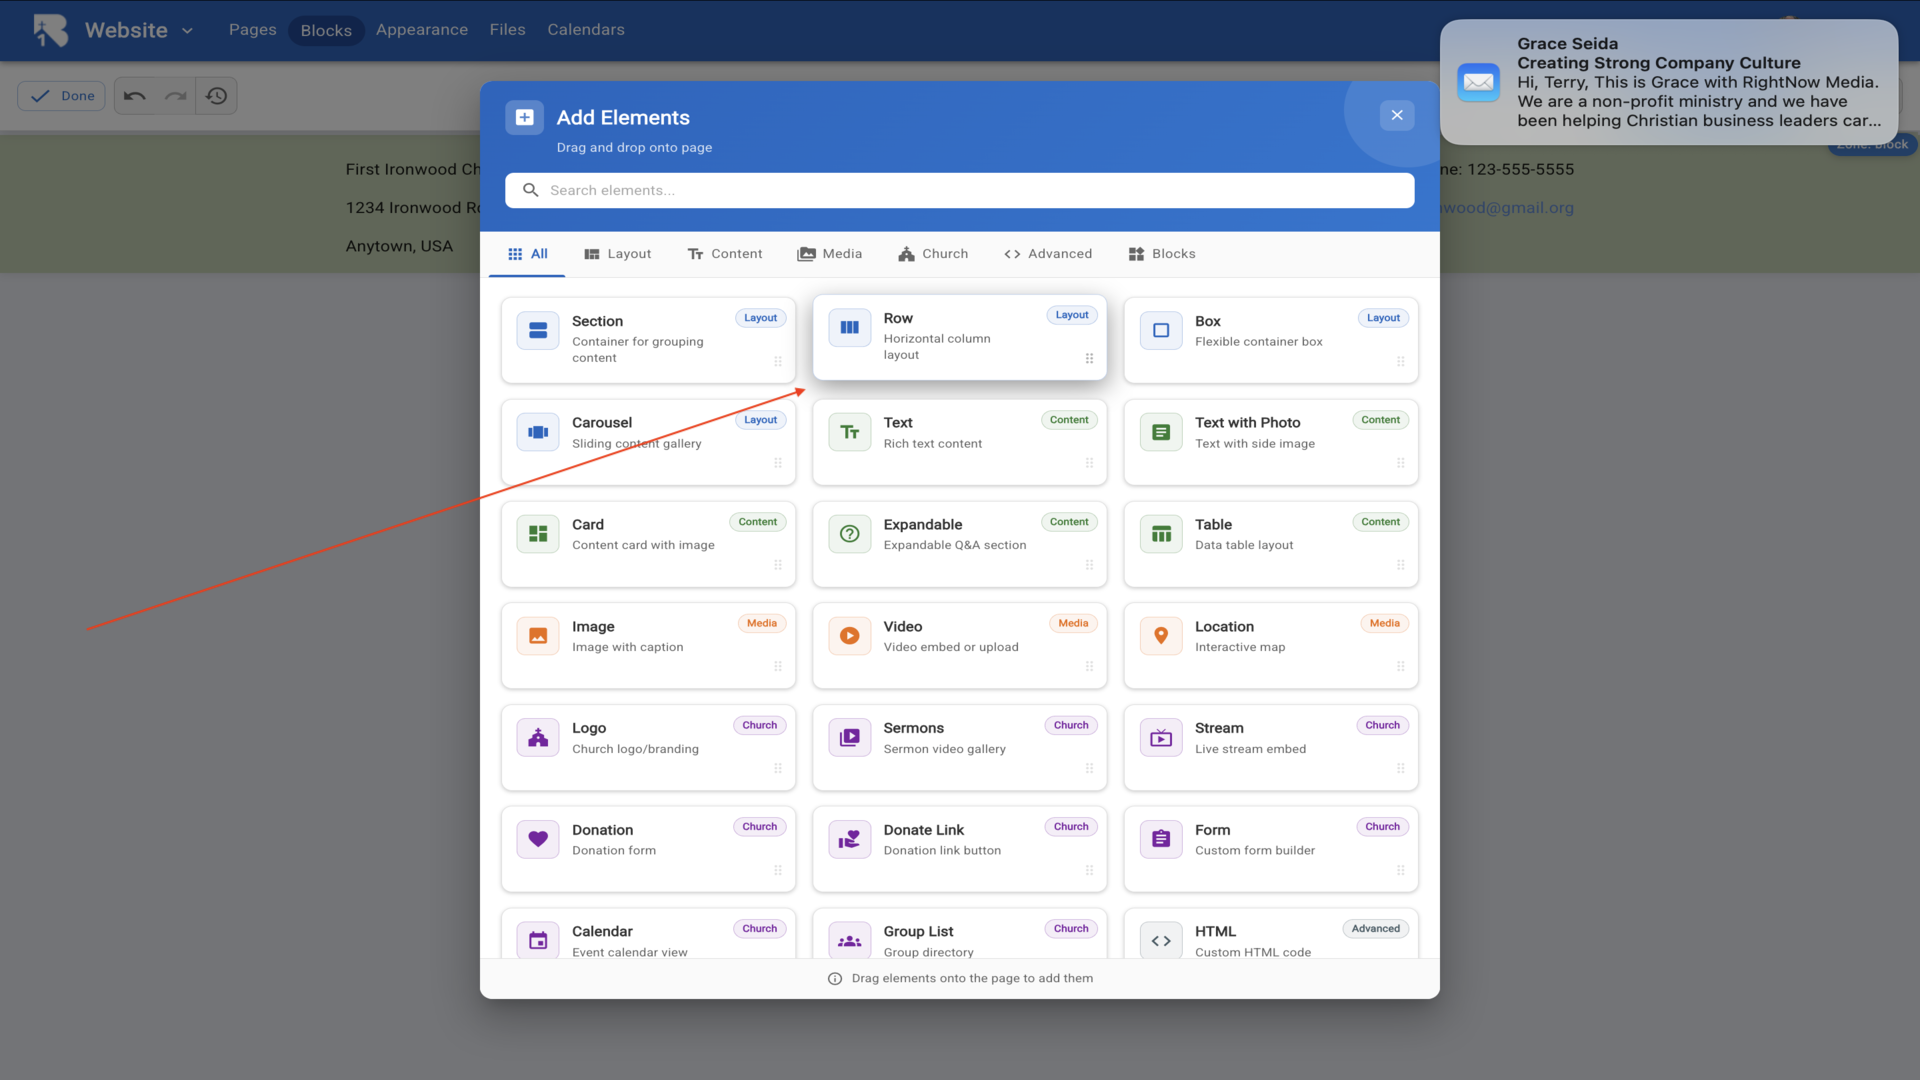Select the Carousel element icon
Screen dimensions: 1920x1080
538,433
